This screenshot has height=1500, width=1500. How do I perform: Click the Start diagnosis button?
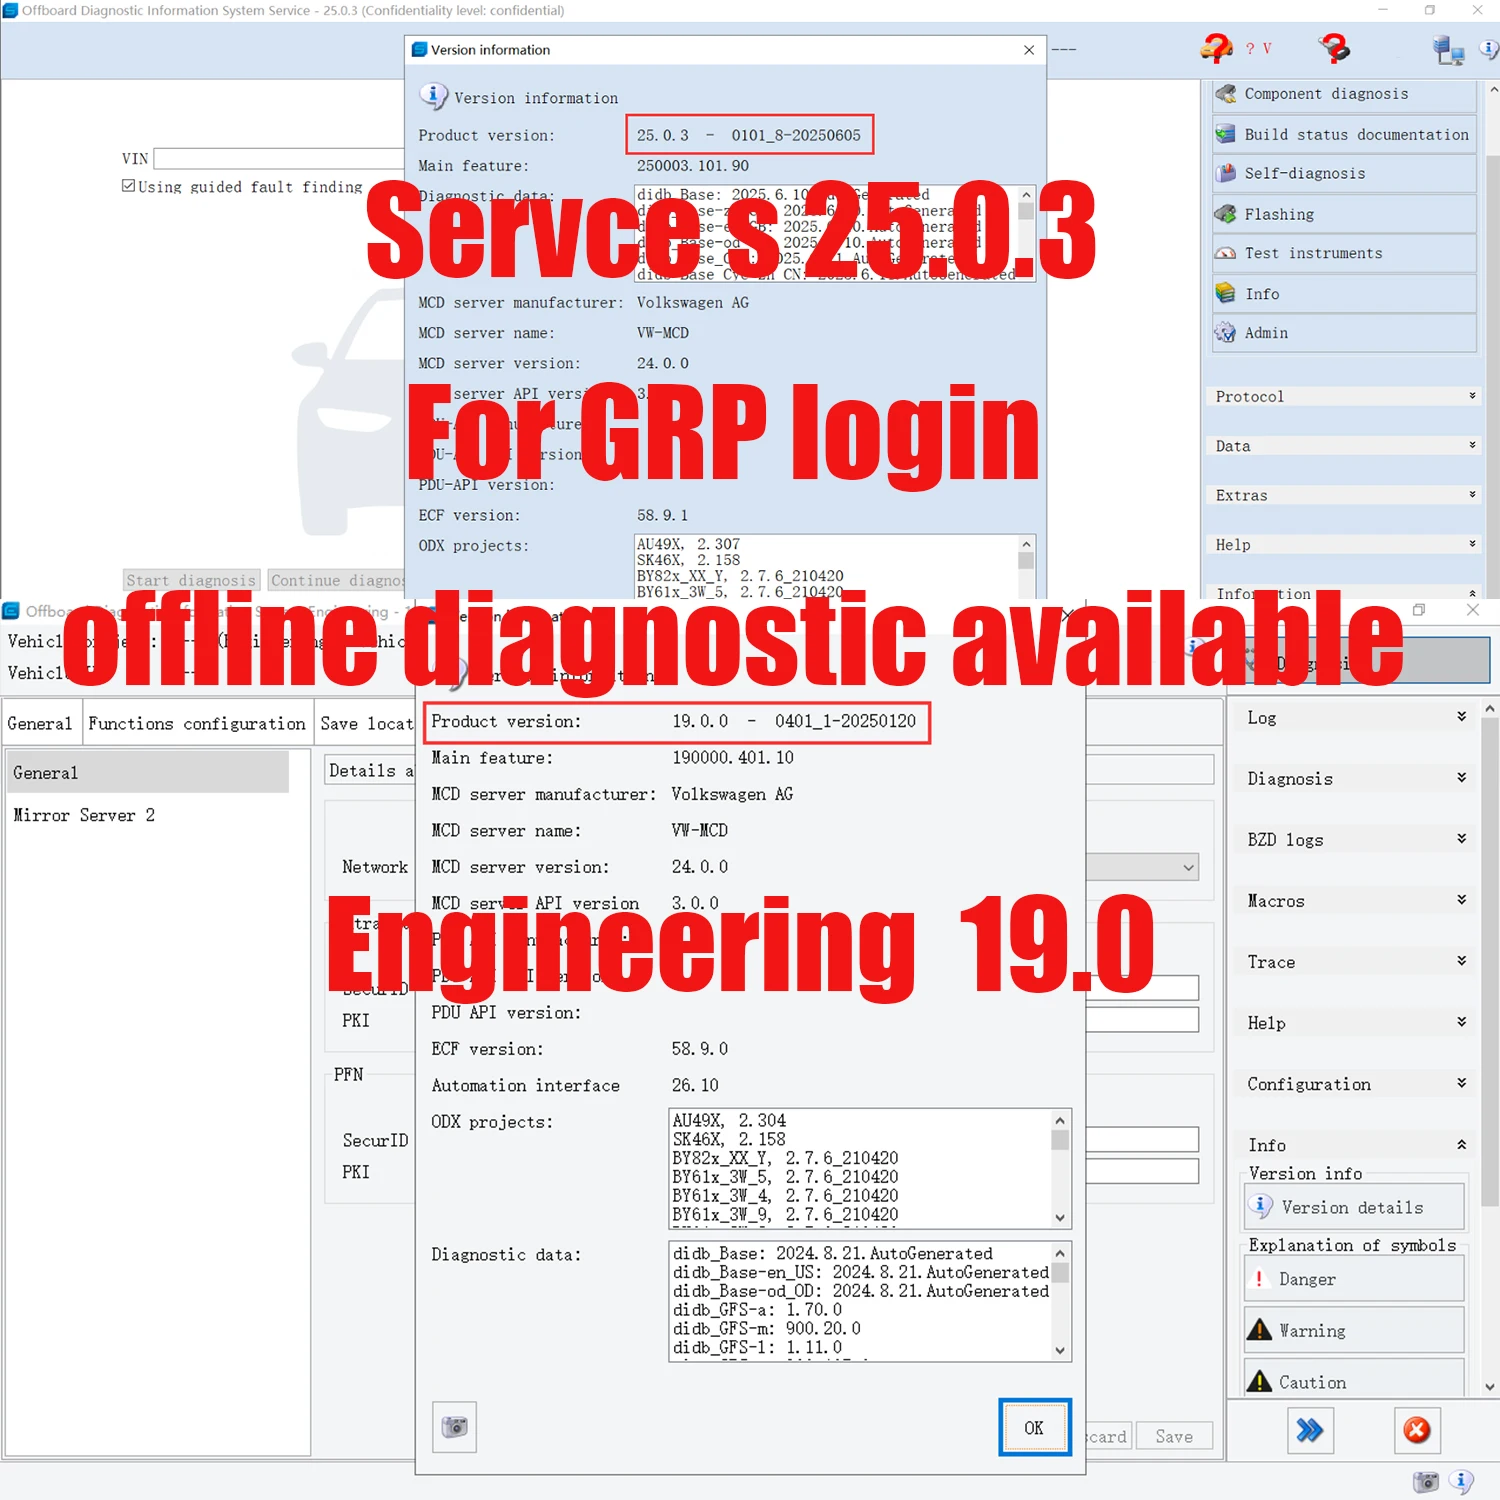[191, 580]
